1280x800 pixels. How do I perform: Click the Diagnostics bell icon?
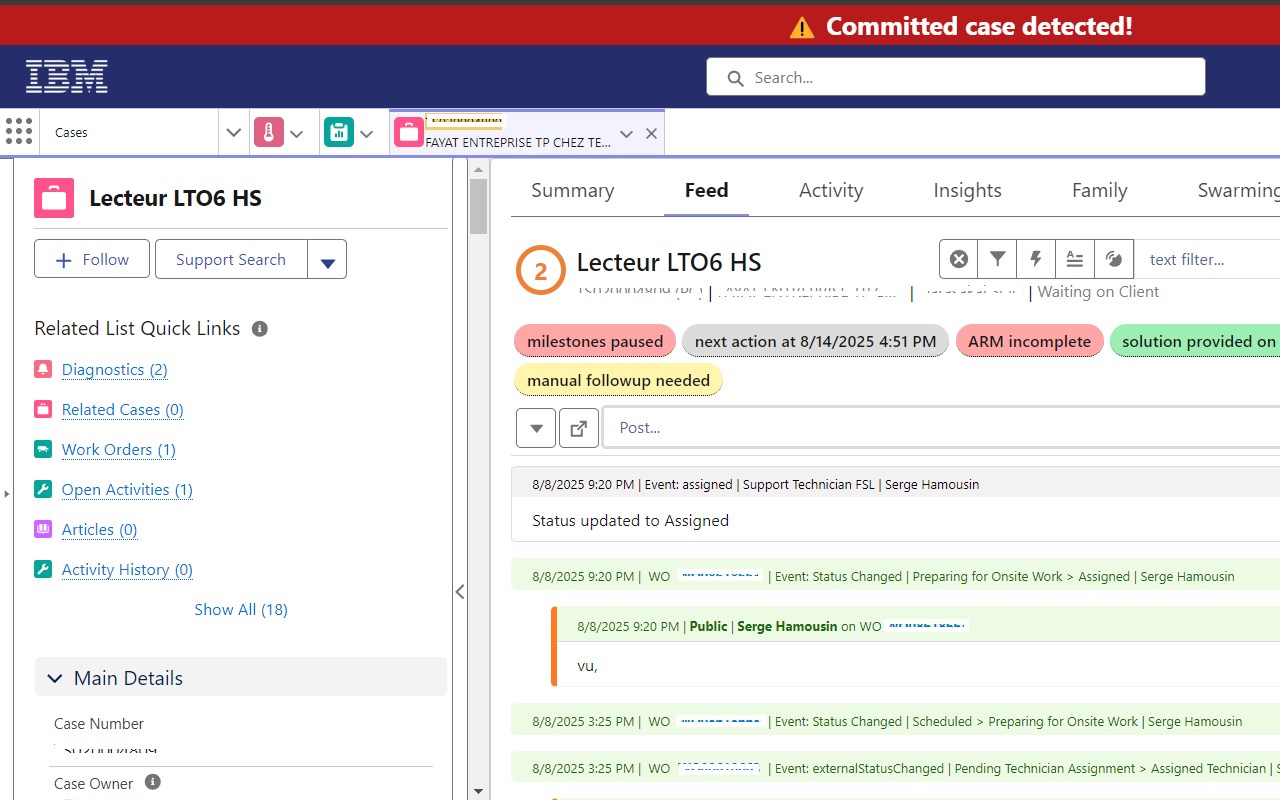click(43, 369)
